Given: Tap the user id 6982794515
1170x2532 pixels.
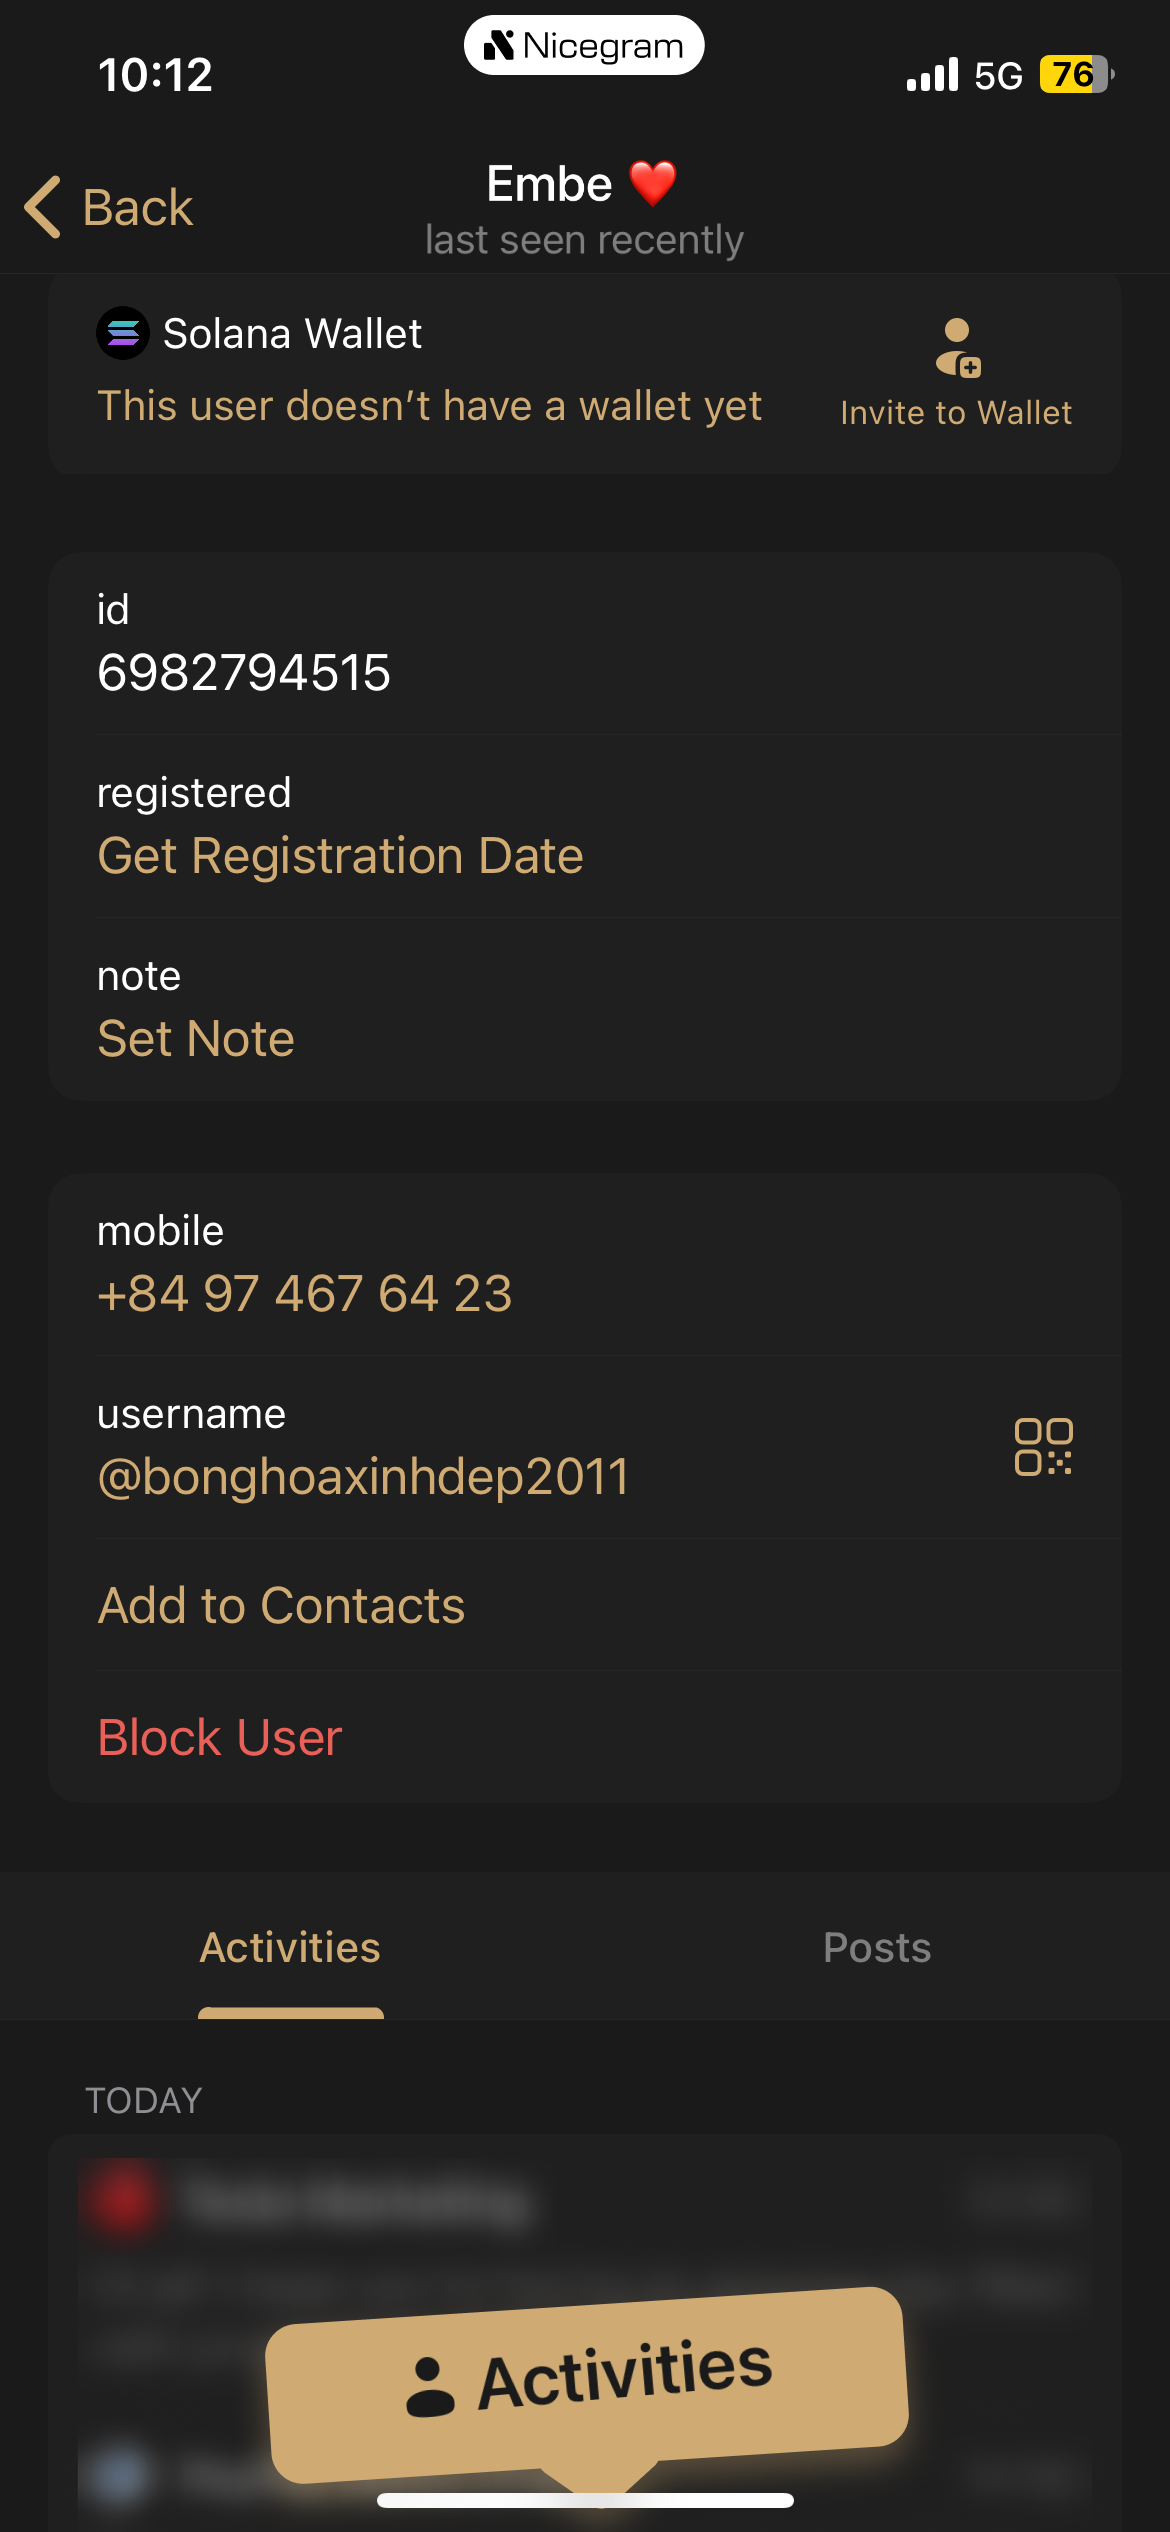Looking at the screenshot, I should click(244, 672).
